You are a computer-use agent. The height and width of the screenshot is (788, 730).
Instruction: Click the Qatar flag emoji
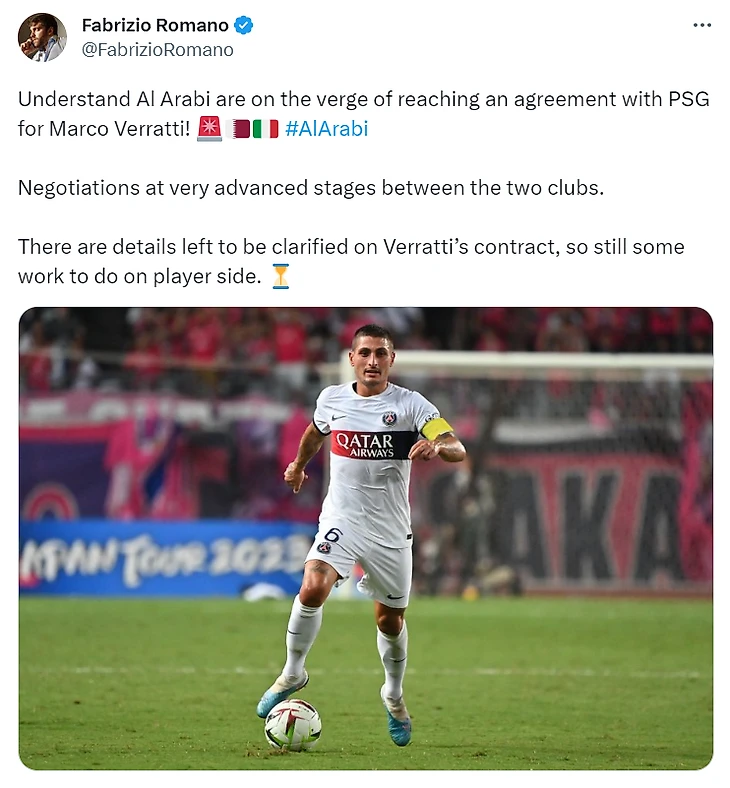point(237,129)
